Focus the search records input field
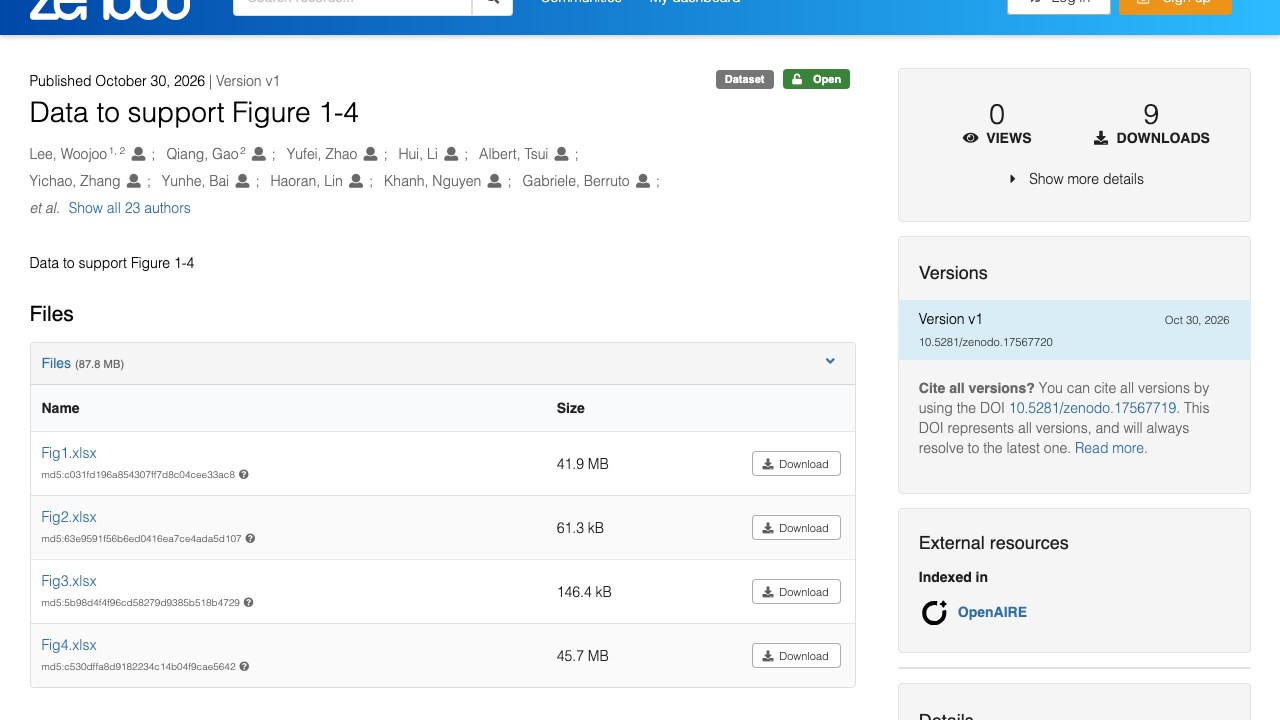 352,3
